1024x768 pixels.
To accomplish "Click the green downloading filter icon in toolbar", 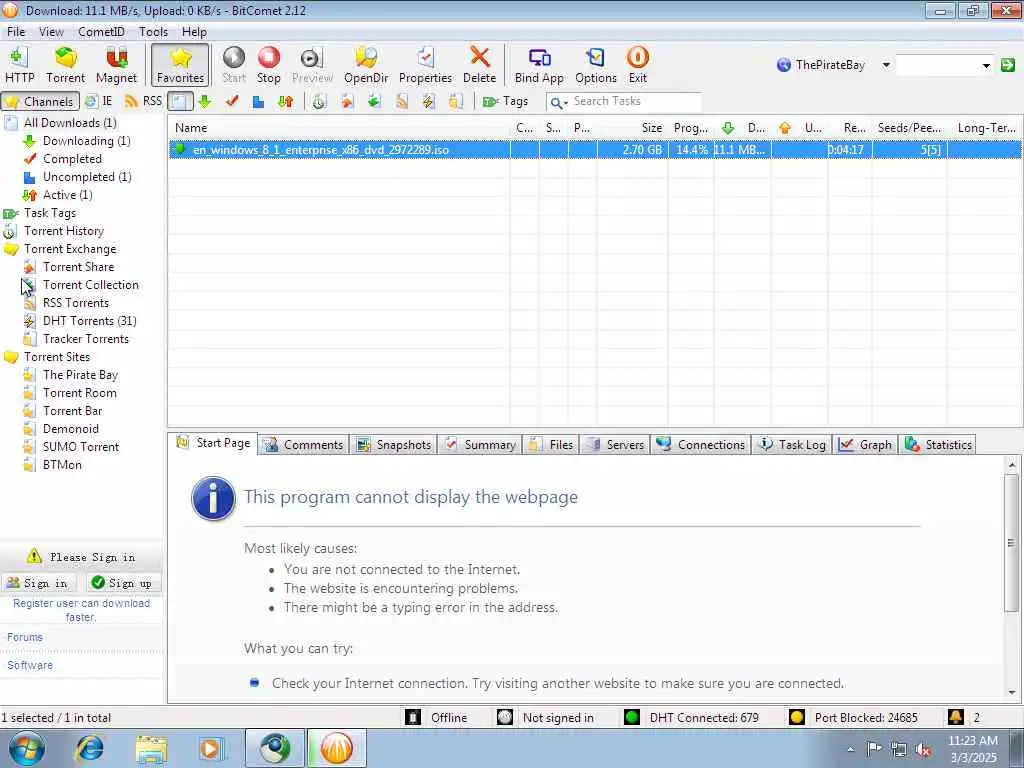I will tap(204, 101).
